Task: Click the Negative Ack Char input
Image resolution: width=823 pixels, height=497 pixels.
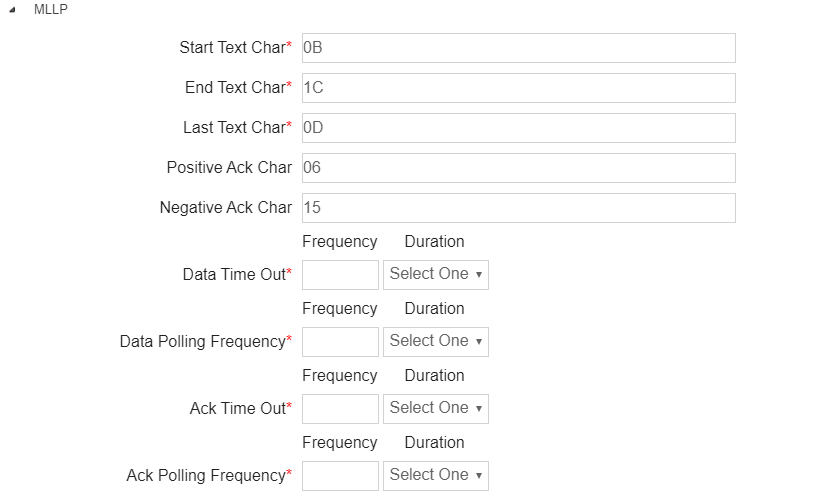Action: pos(518,208)
